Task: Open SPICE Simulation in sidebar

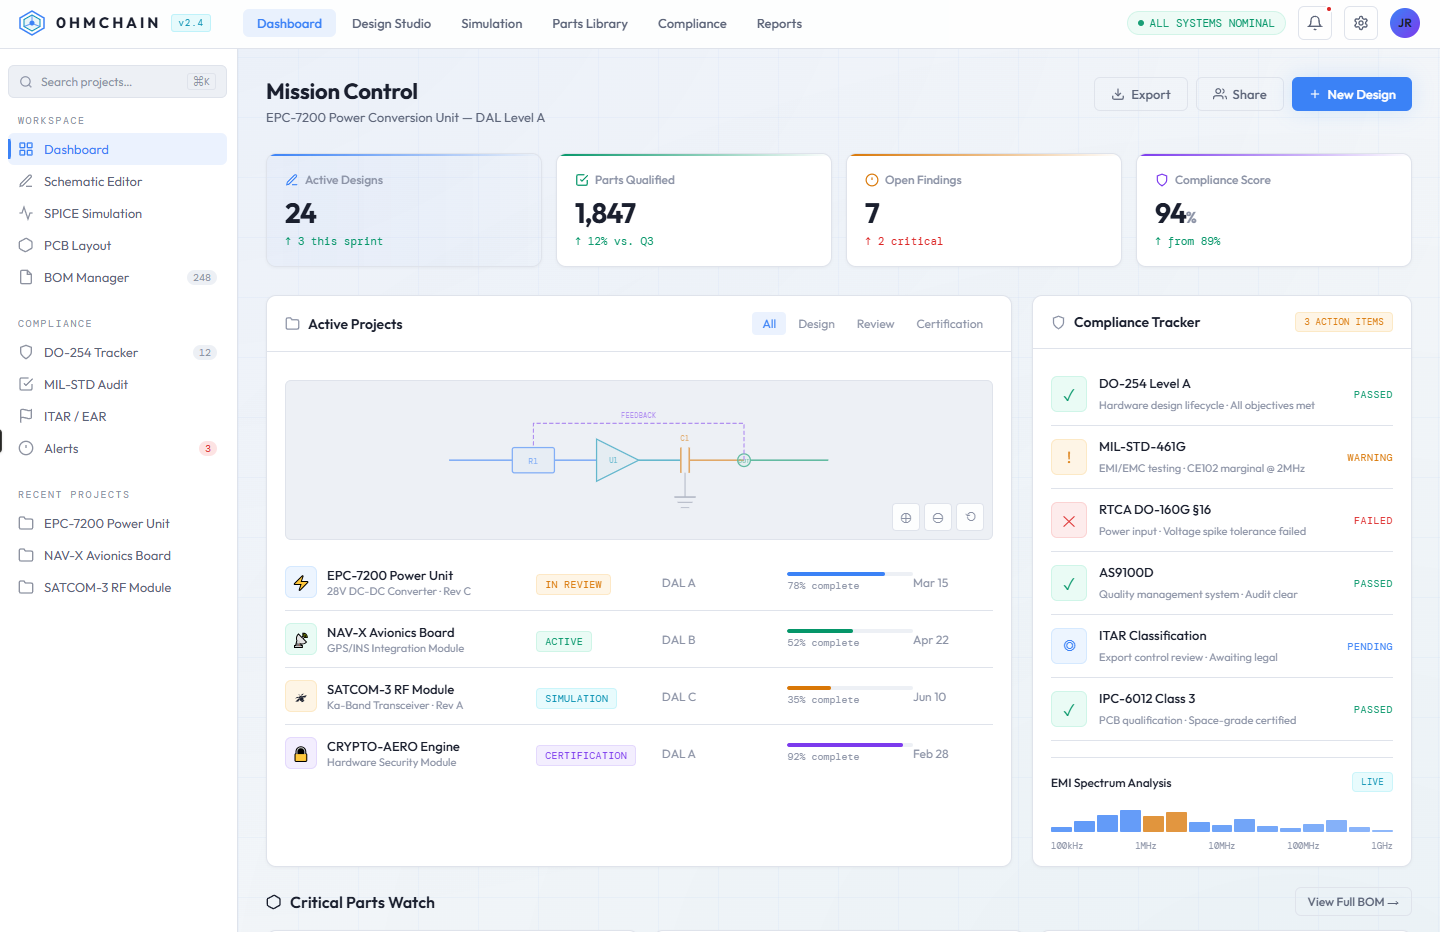Action: point(117,213)
